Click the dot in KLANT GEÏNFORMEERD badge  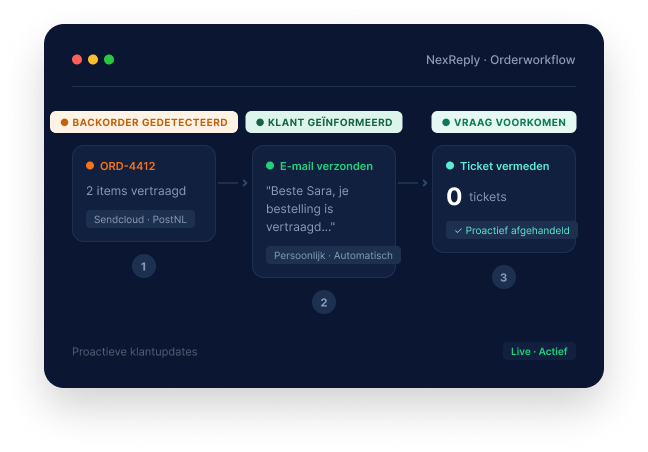tap(260, 122)
